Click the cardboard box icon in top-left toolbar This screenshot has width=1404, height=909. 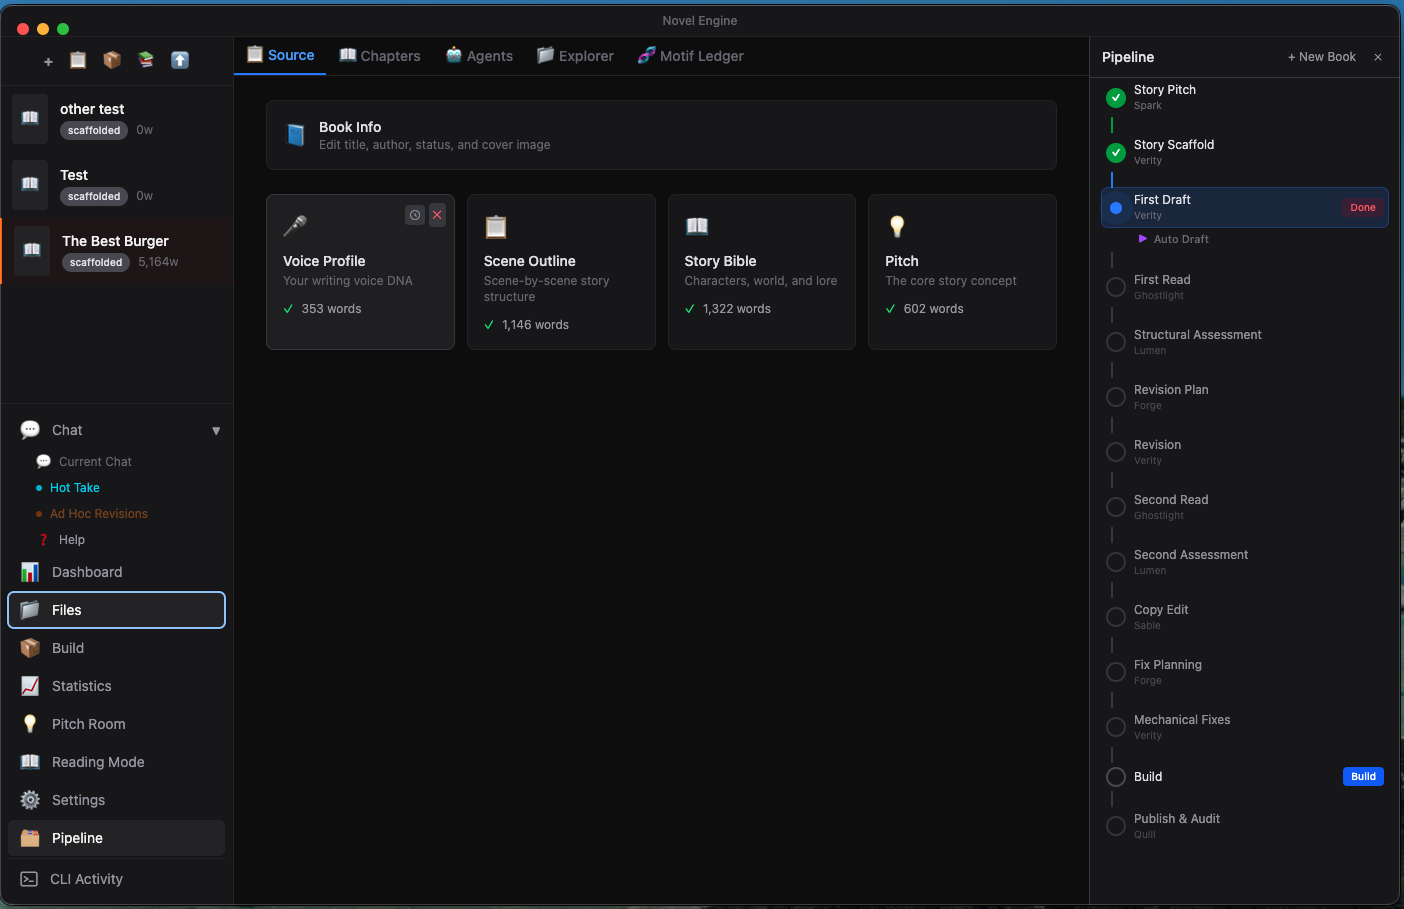(112, 60)
